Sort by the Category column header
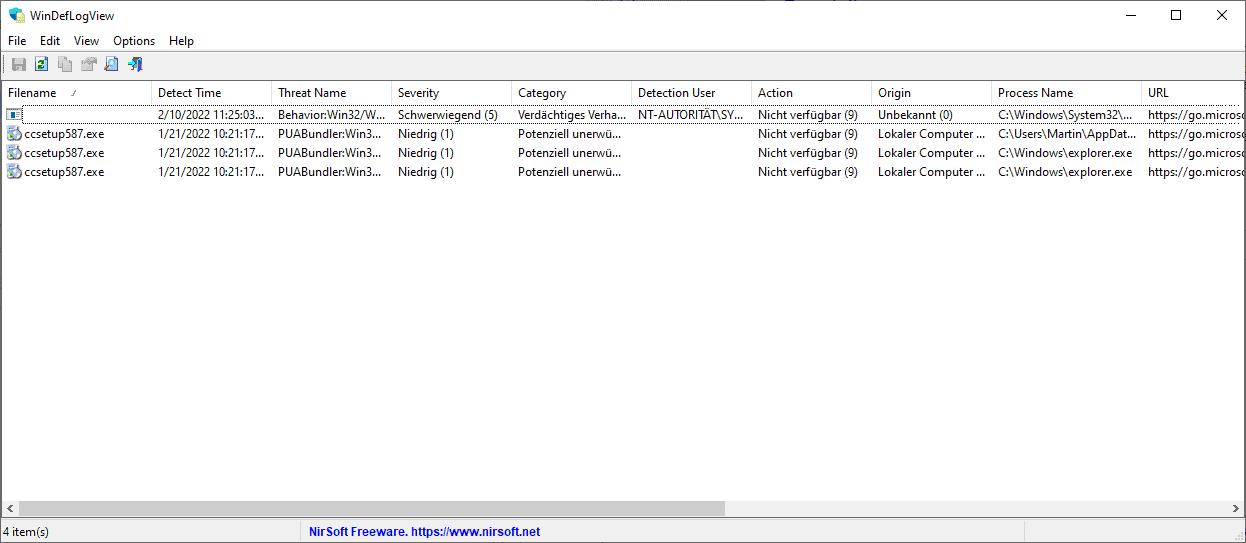 click(572, 93)
